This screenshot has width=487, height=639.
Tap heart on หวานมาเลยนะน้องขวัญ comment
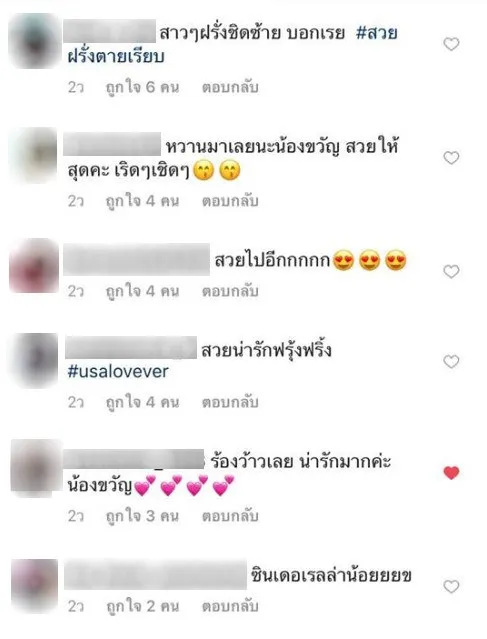(451, 158)
